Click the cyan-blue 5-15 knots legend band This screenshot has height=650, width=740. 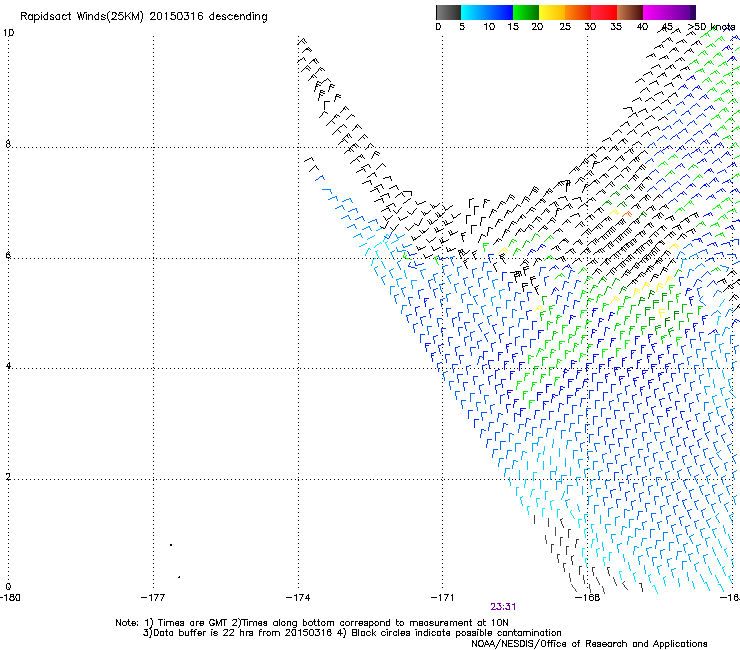(x=487, y=12)
